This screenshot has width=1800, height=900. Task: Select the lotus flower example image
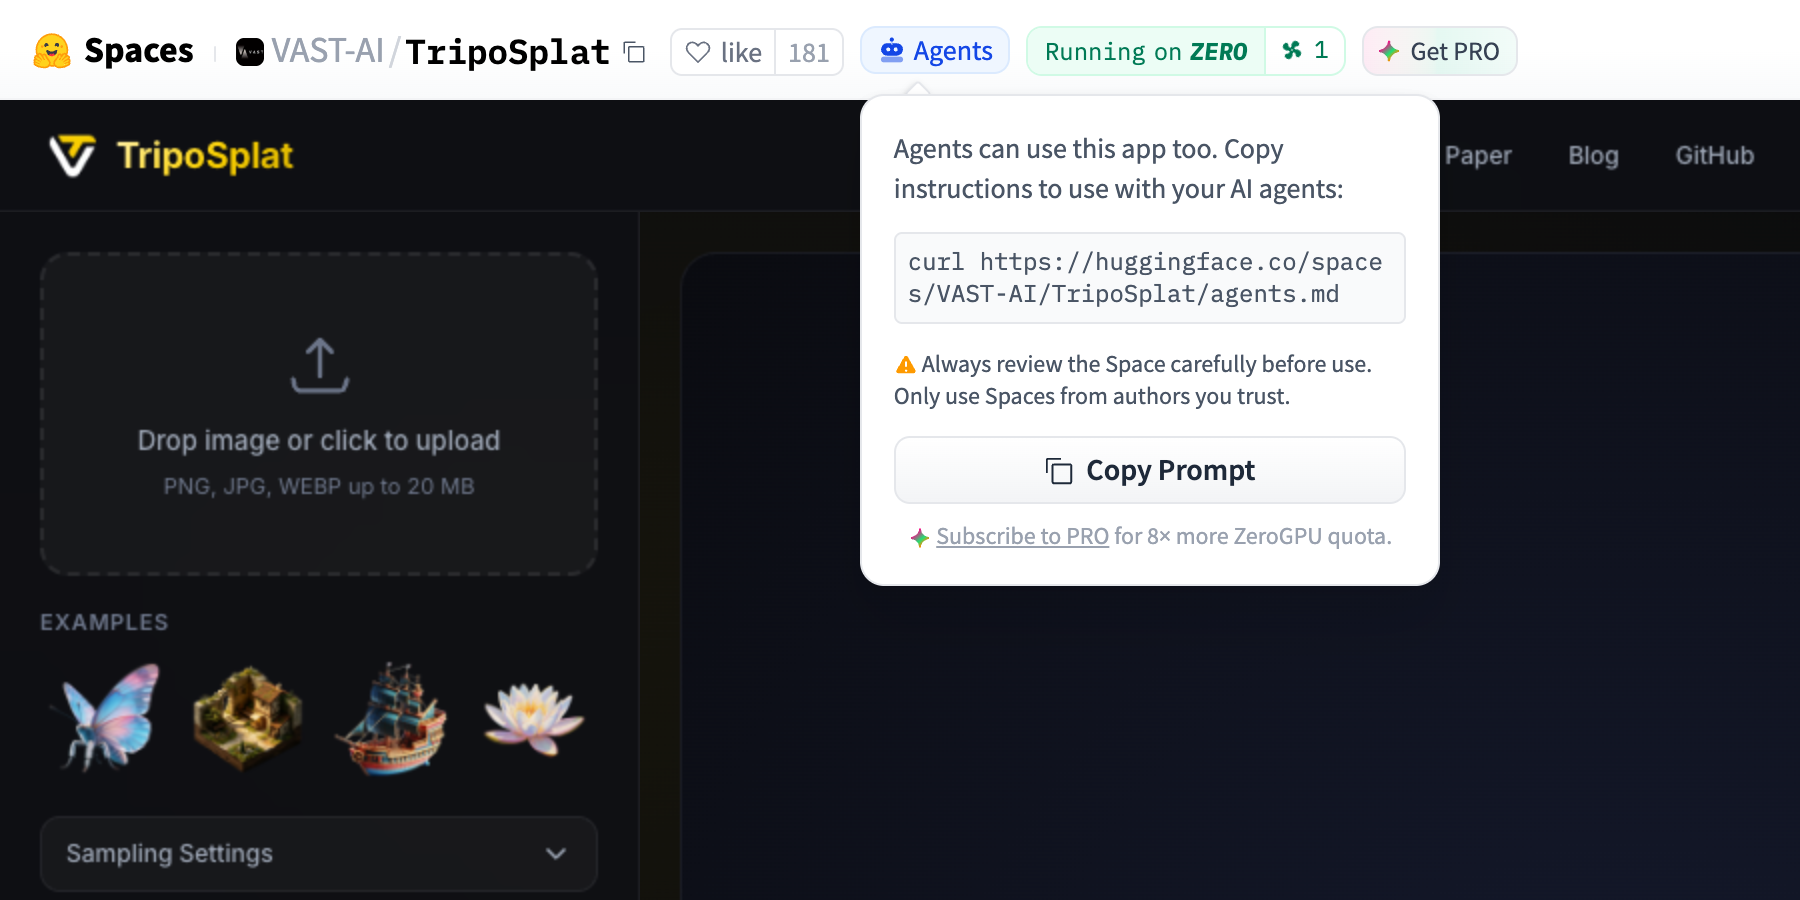pos(534,718)
